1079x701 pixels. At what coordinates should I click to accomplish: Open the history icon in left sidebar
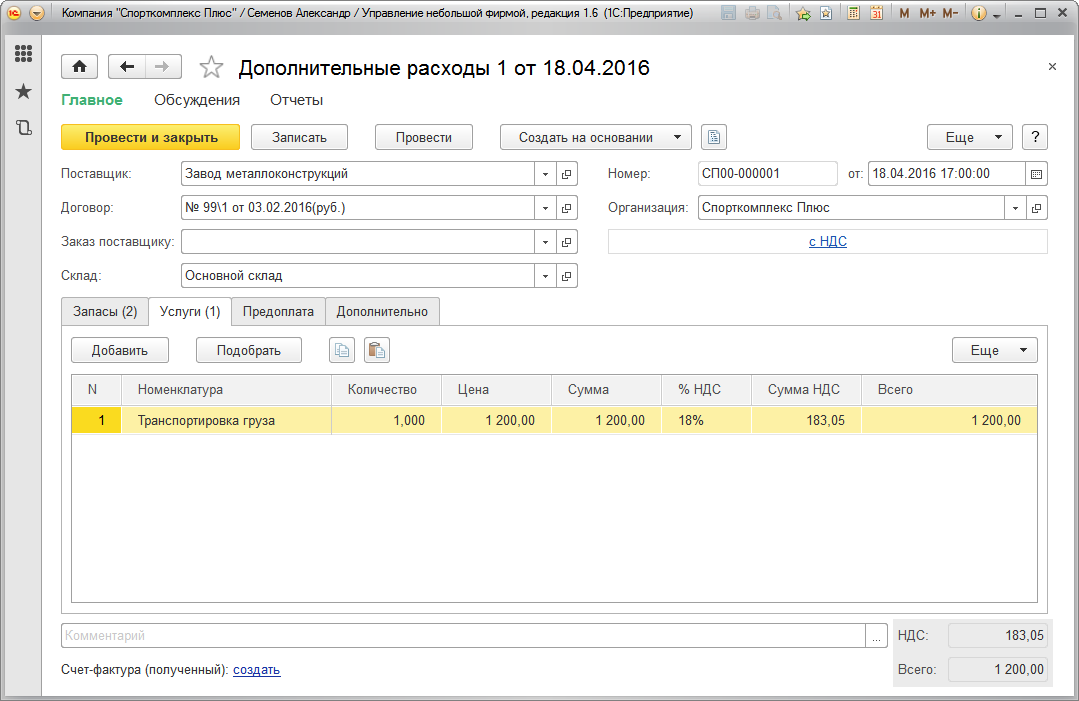click(x=23, y=128)
